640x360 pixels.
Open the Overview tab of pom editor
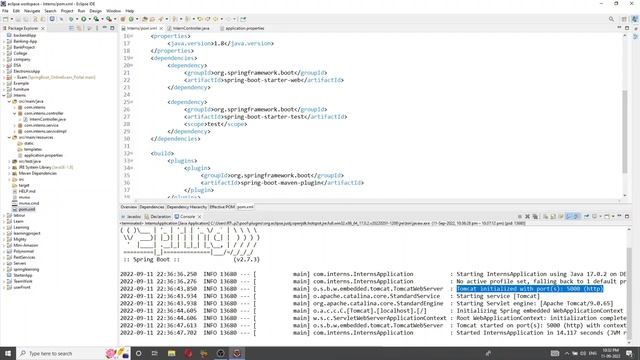pos(129,207)
